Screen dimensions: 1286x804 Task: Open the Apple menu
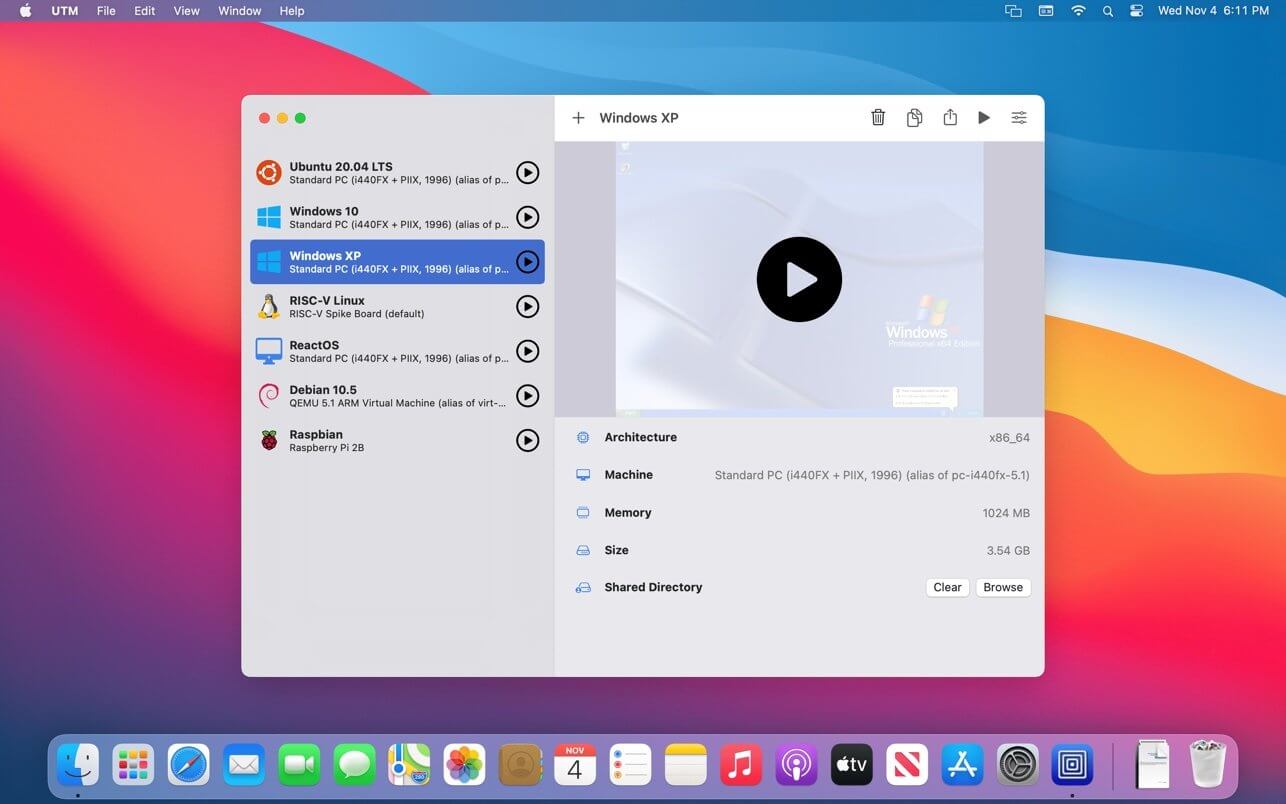coord(26,11)
